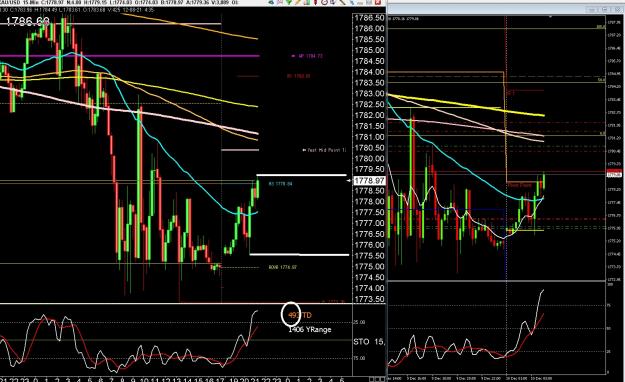Click the 1786.50 price axis label
This screenshot has height=382, width=625.
[x=369, y=18]
